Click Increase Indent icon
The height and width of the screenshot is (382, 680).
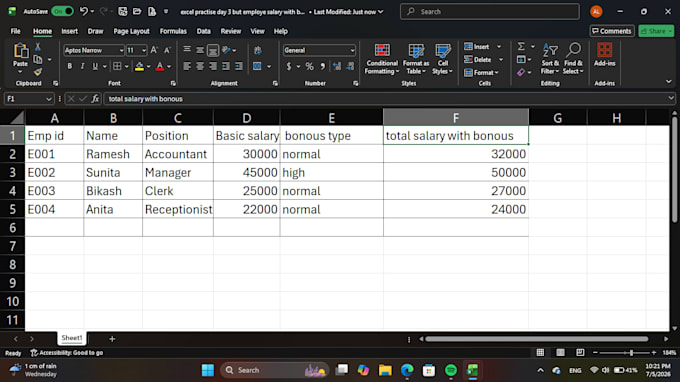(239, 66)
